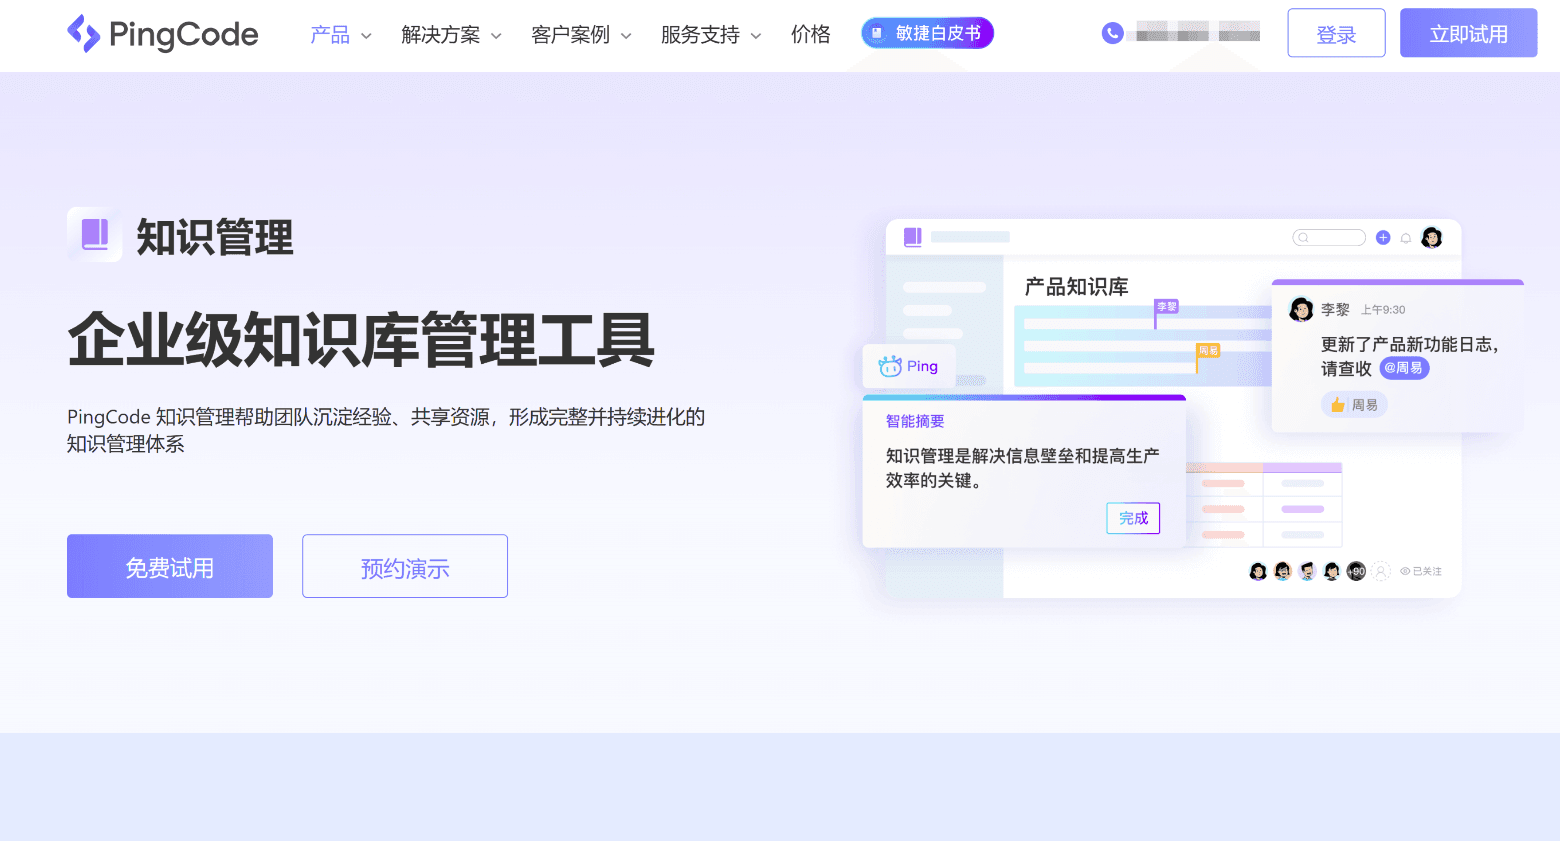Screen dimensions: 1560x841
Task: Click the 企业级知识库管理工具 headline
Action: 361,340
